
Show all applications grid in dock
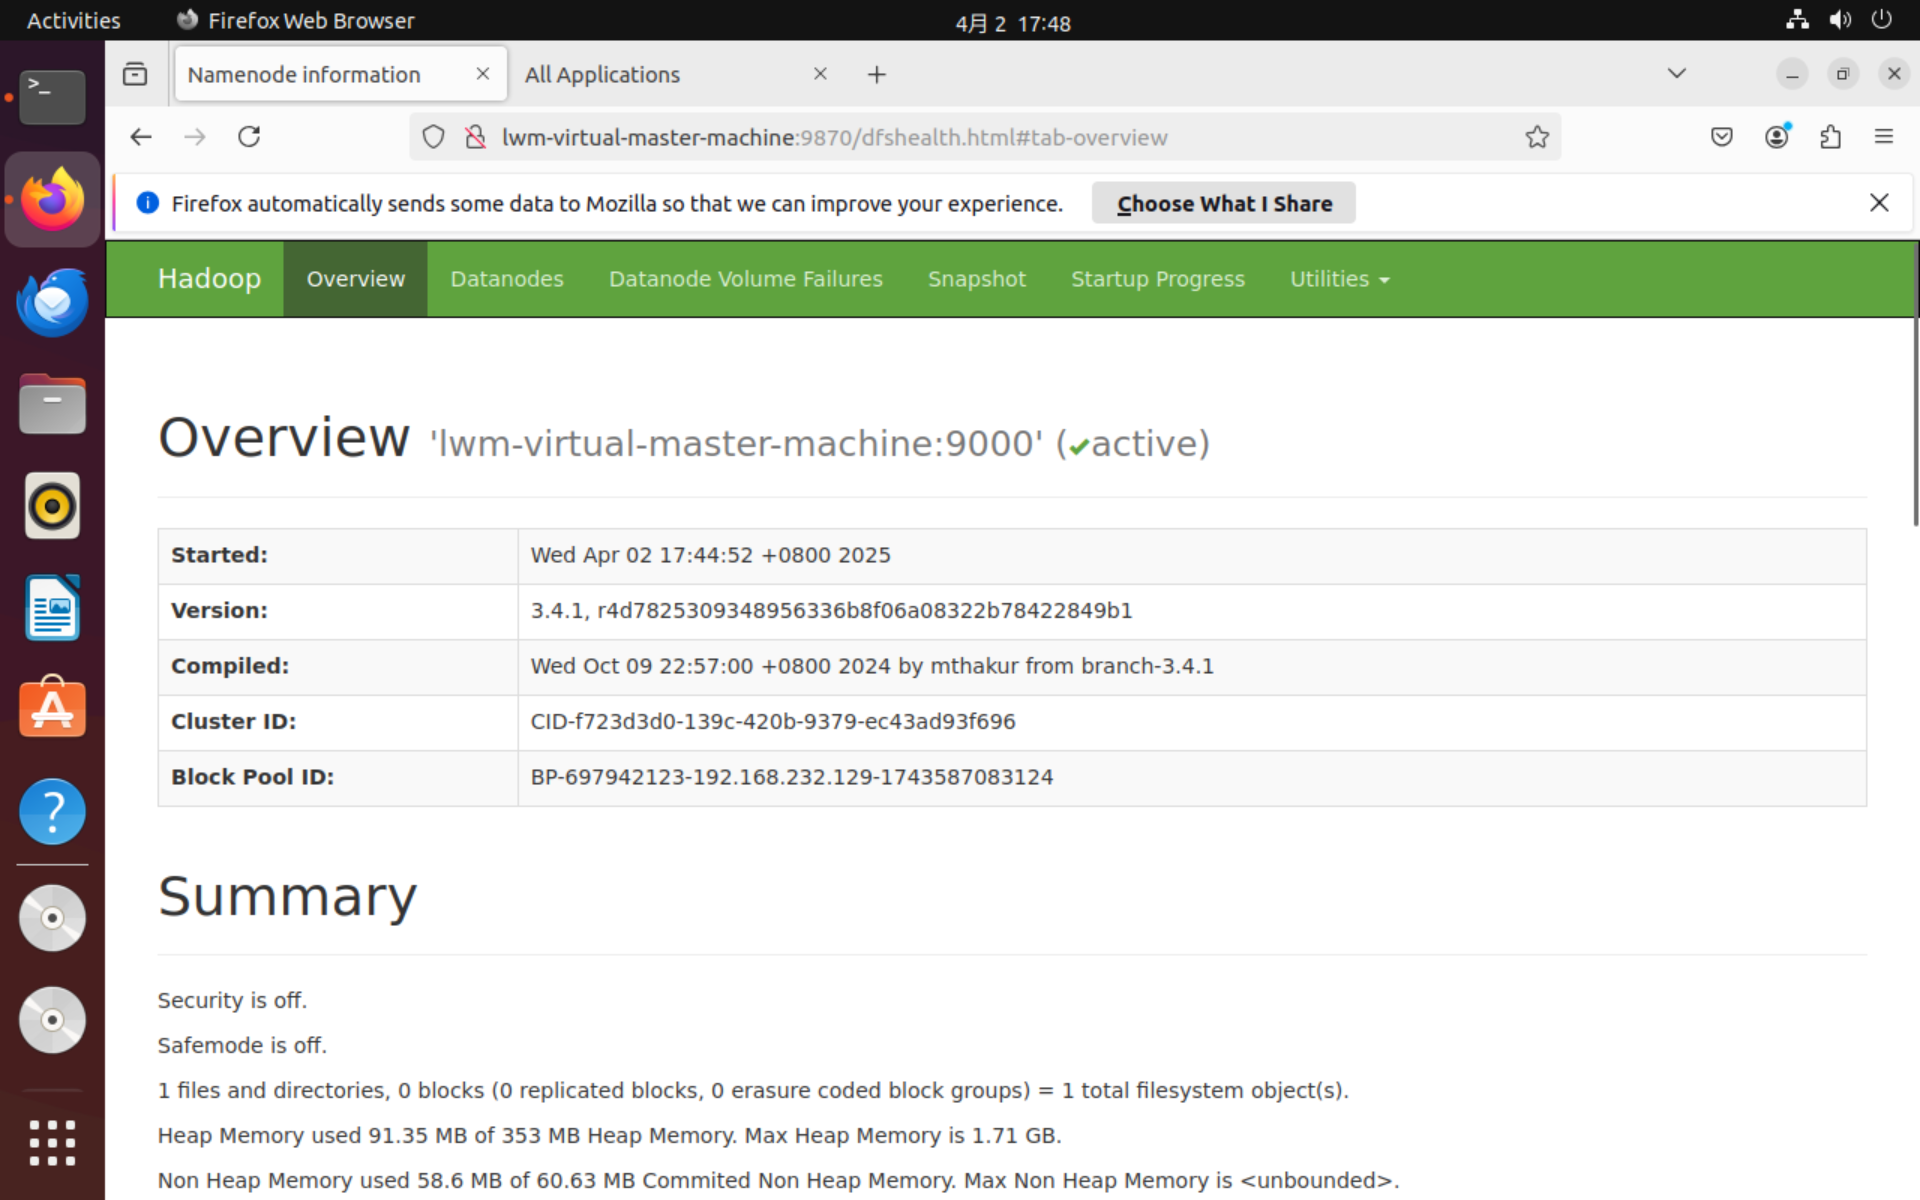(x=52, y=1142)
